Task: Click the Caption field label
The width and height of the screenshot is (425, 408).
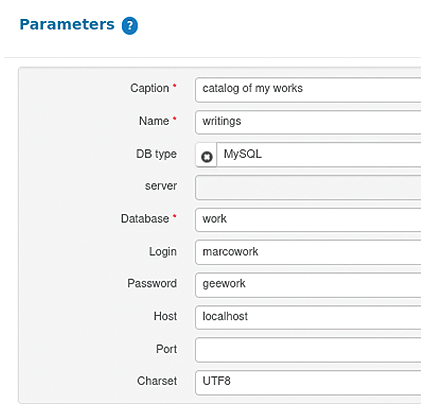Action: [x=150, y=88]
